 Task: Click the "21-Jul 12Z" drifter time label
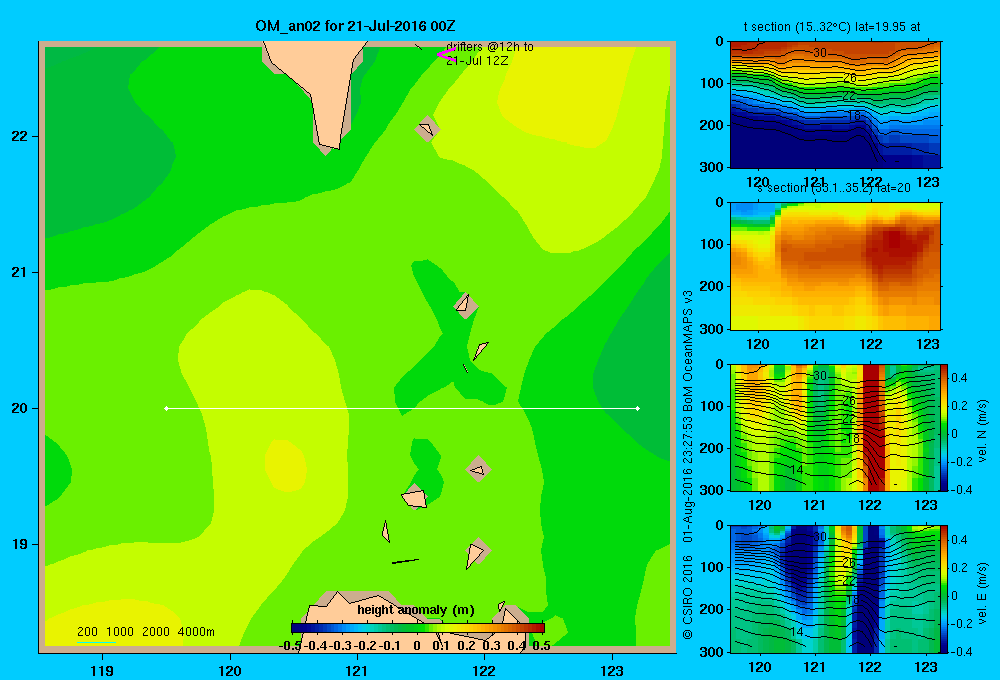[477, 61]
